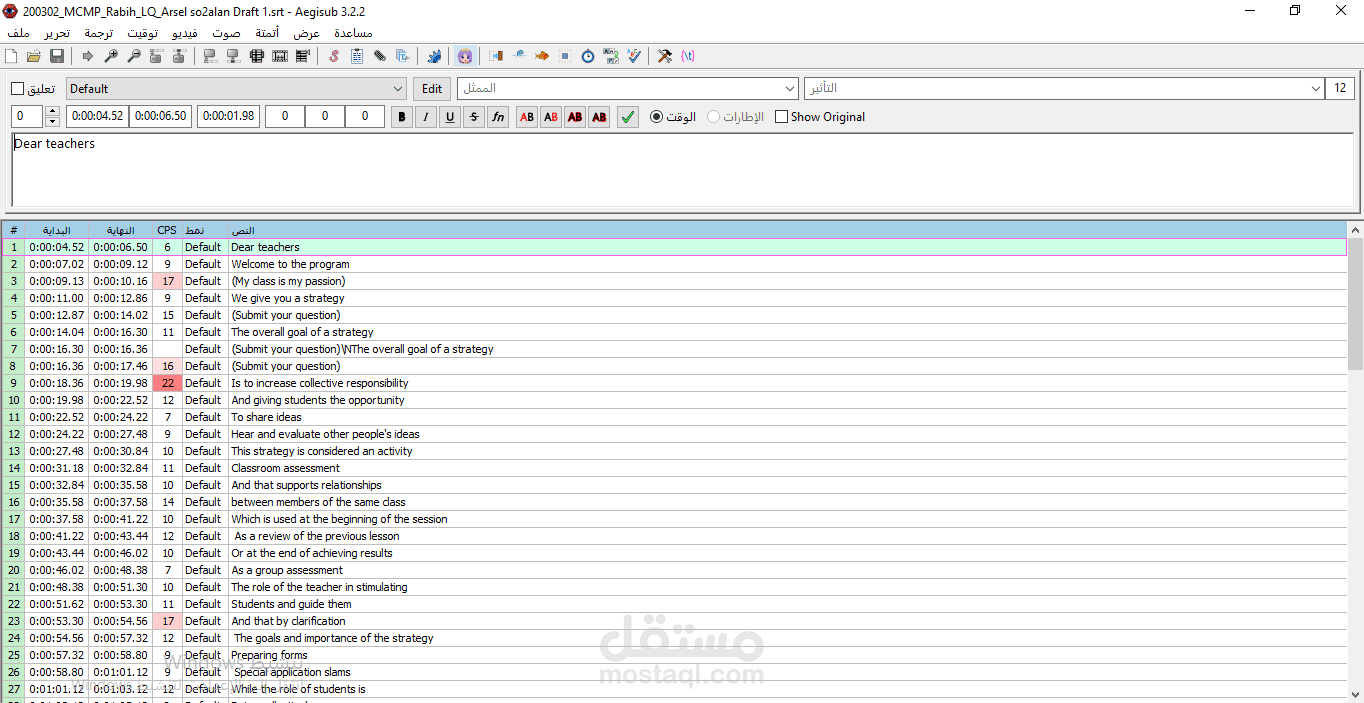This screenshot has width=1364, height=703.
Task: Click the fn font name button
Action: point(498,117)
